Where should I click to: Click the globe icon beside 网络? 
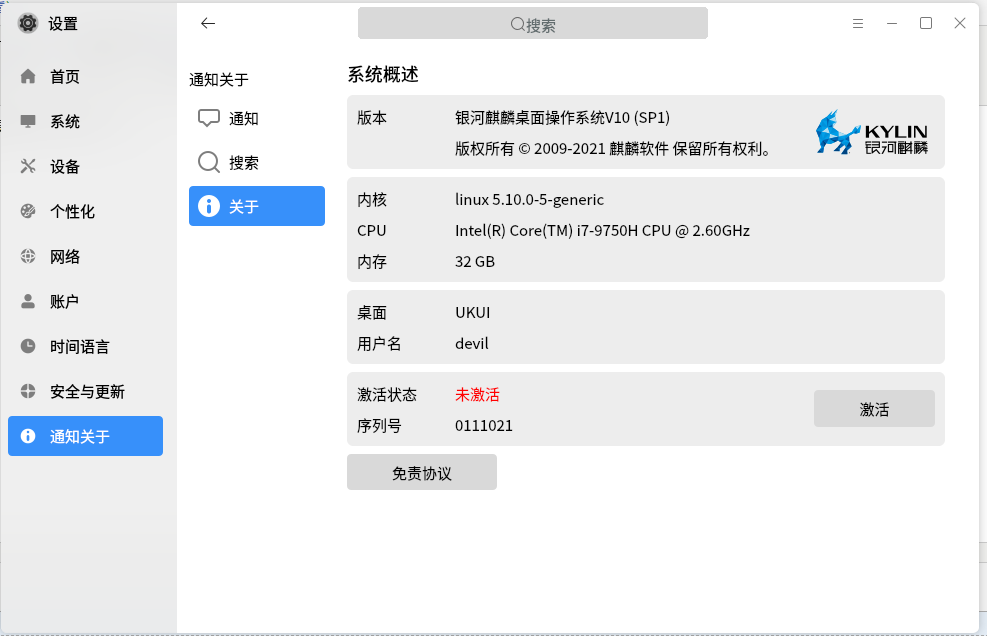28,256
